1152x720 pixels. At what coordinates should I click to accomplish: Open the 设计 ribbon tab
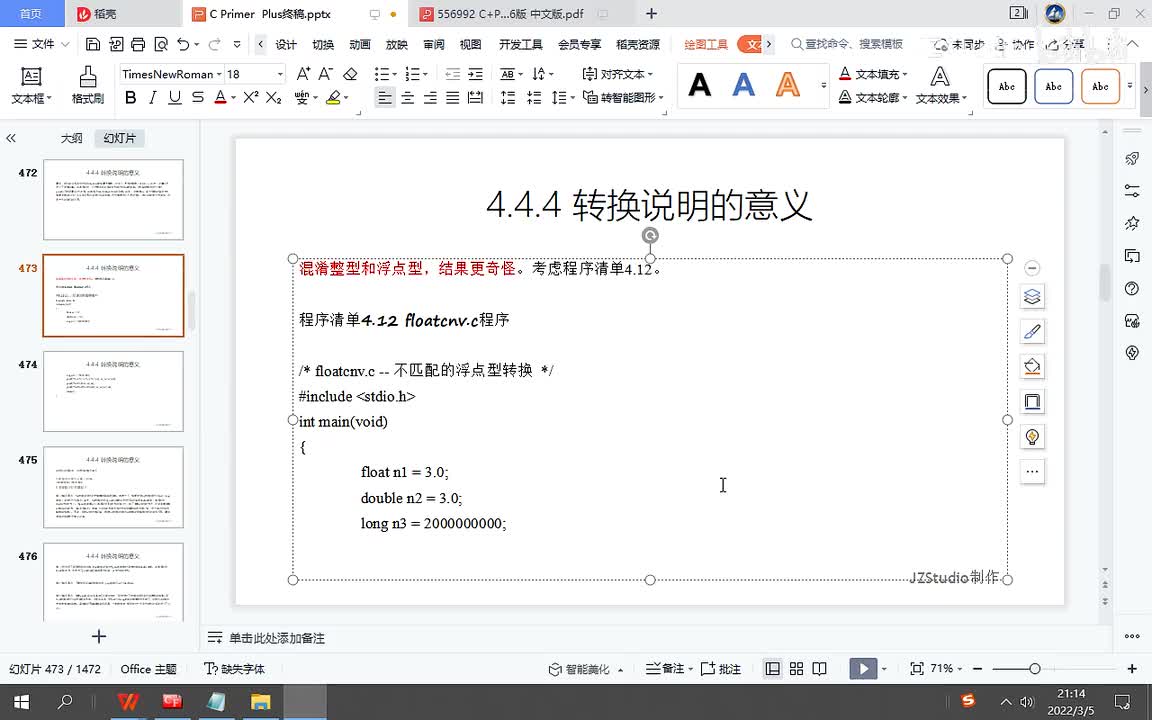(x=286, y=44)
